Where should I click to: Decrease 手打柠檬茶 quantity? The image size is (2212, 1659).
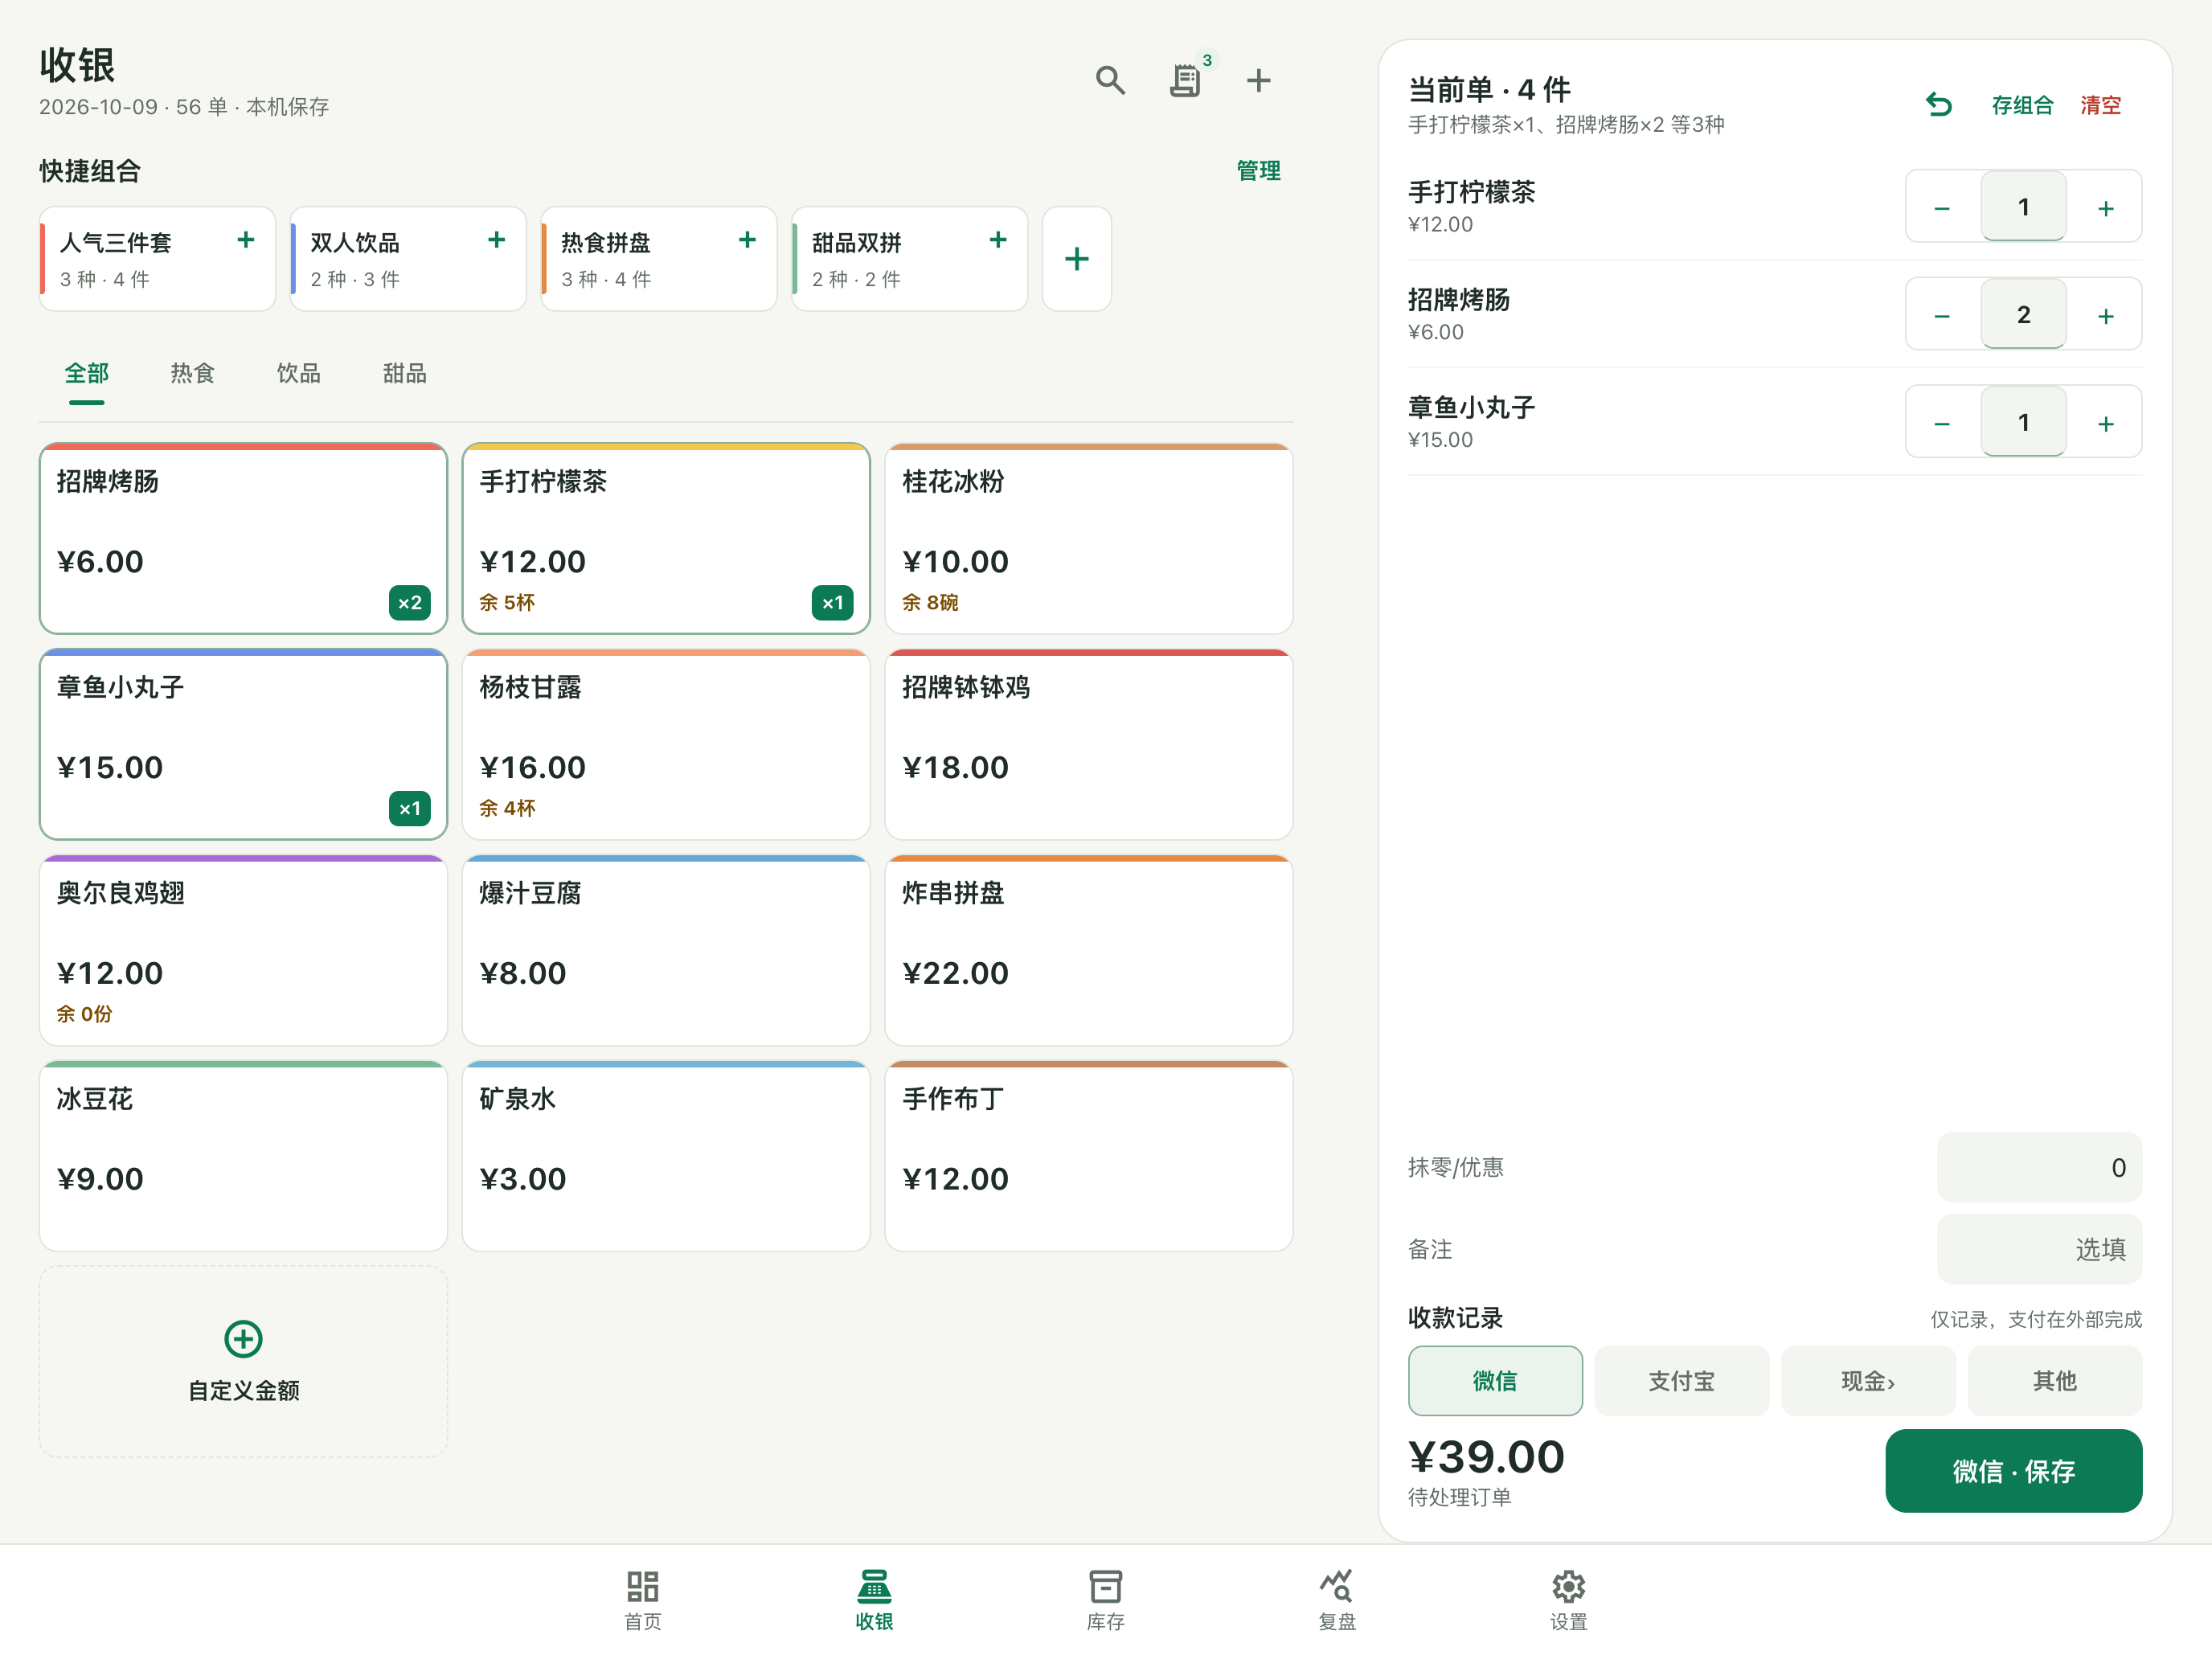coord(1942,207)
